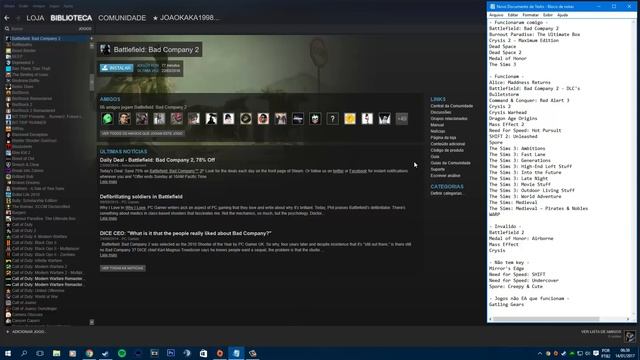Open Spotify from the taskbar

tap(122, 353)
